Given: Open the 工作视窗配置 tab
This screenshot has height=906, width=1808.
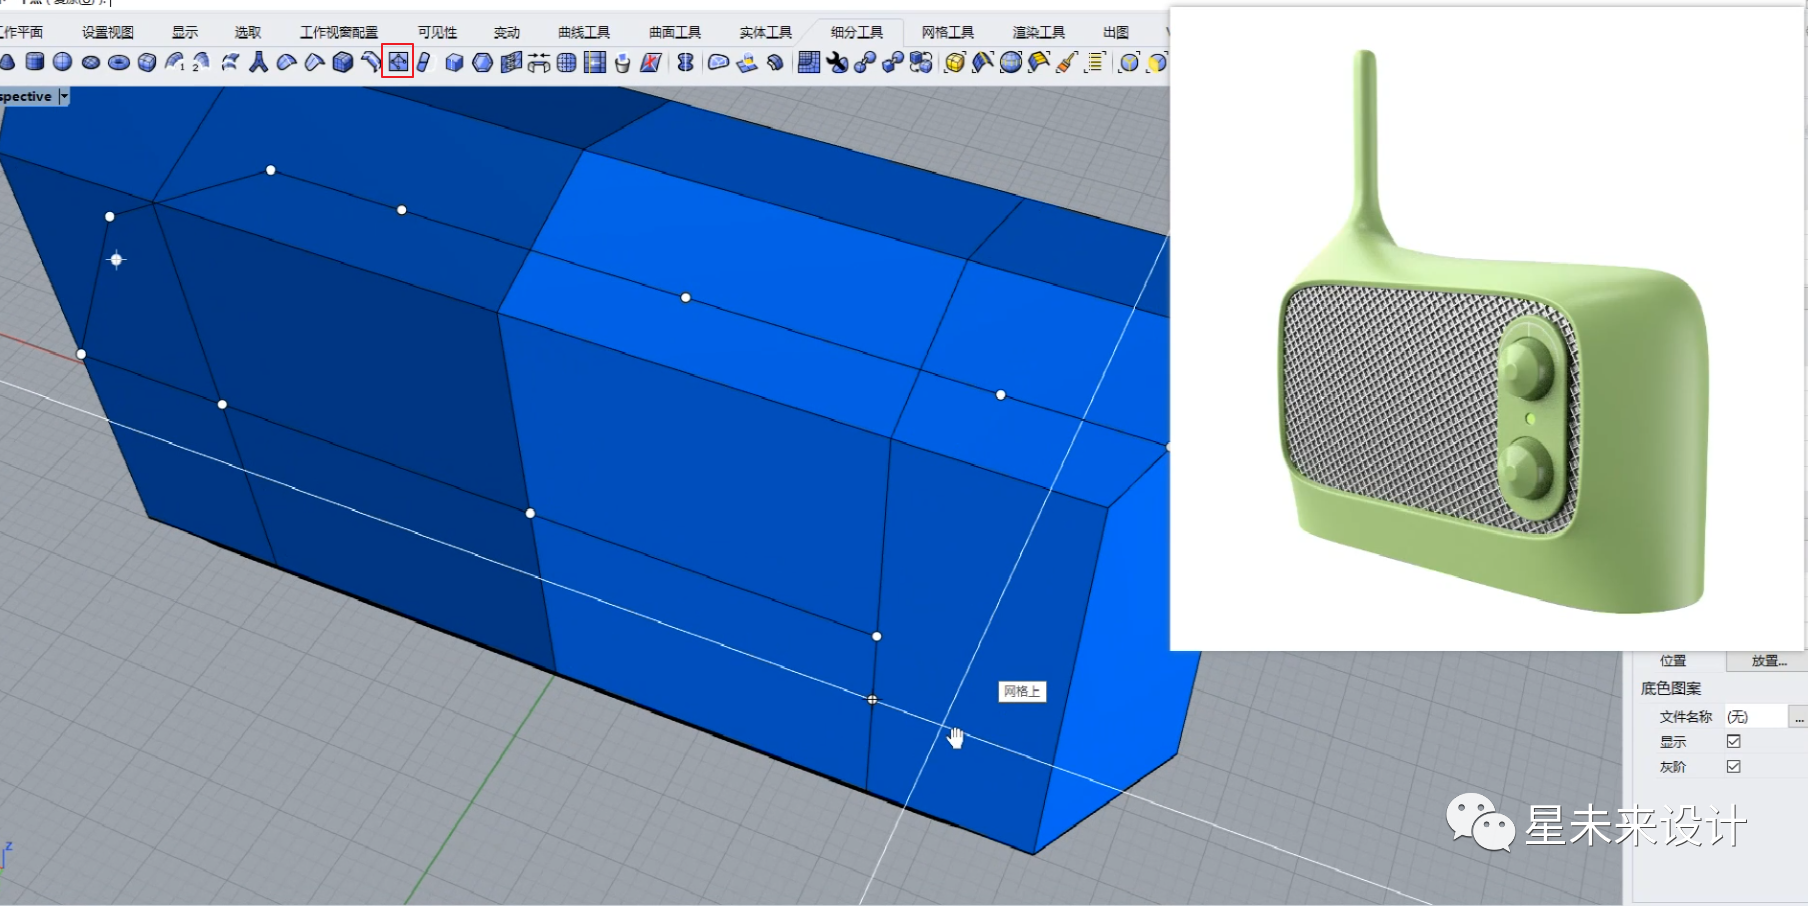Looking at the screenshot, I should [339, 32].
